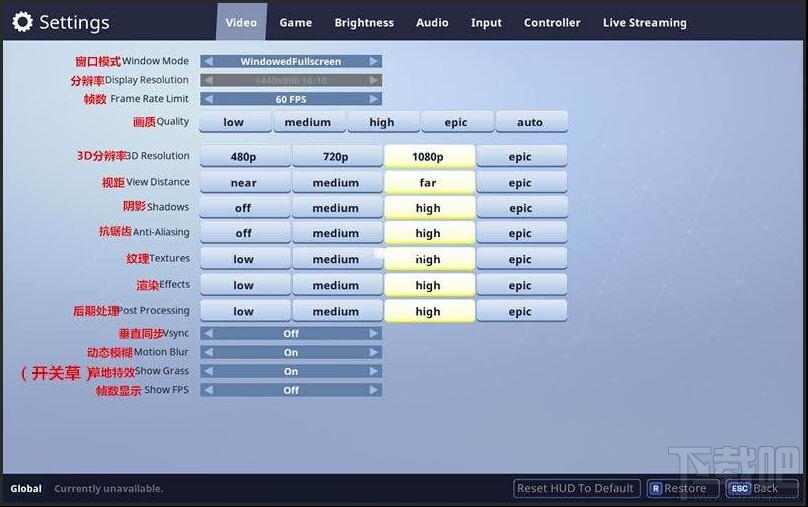Turn Anti-Aliasing off
This screenshot has width=808, height=507.
pos(245,233)
